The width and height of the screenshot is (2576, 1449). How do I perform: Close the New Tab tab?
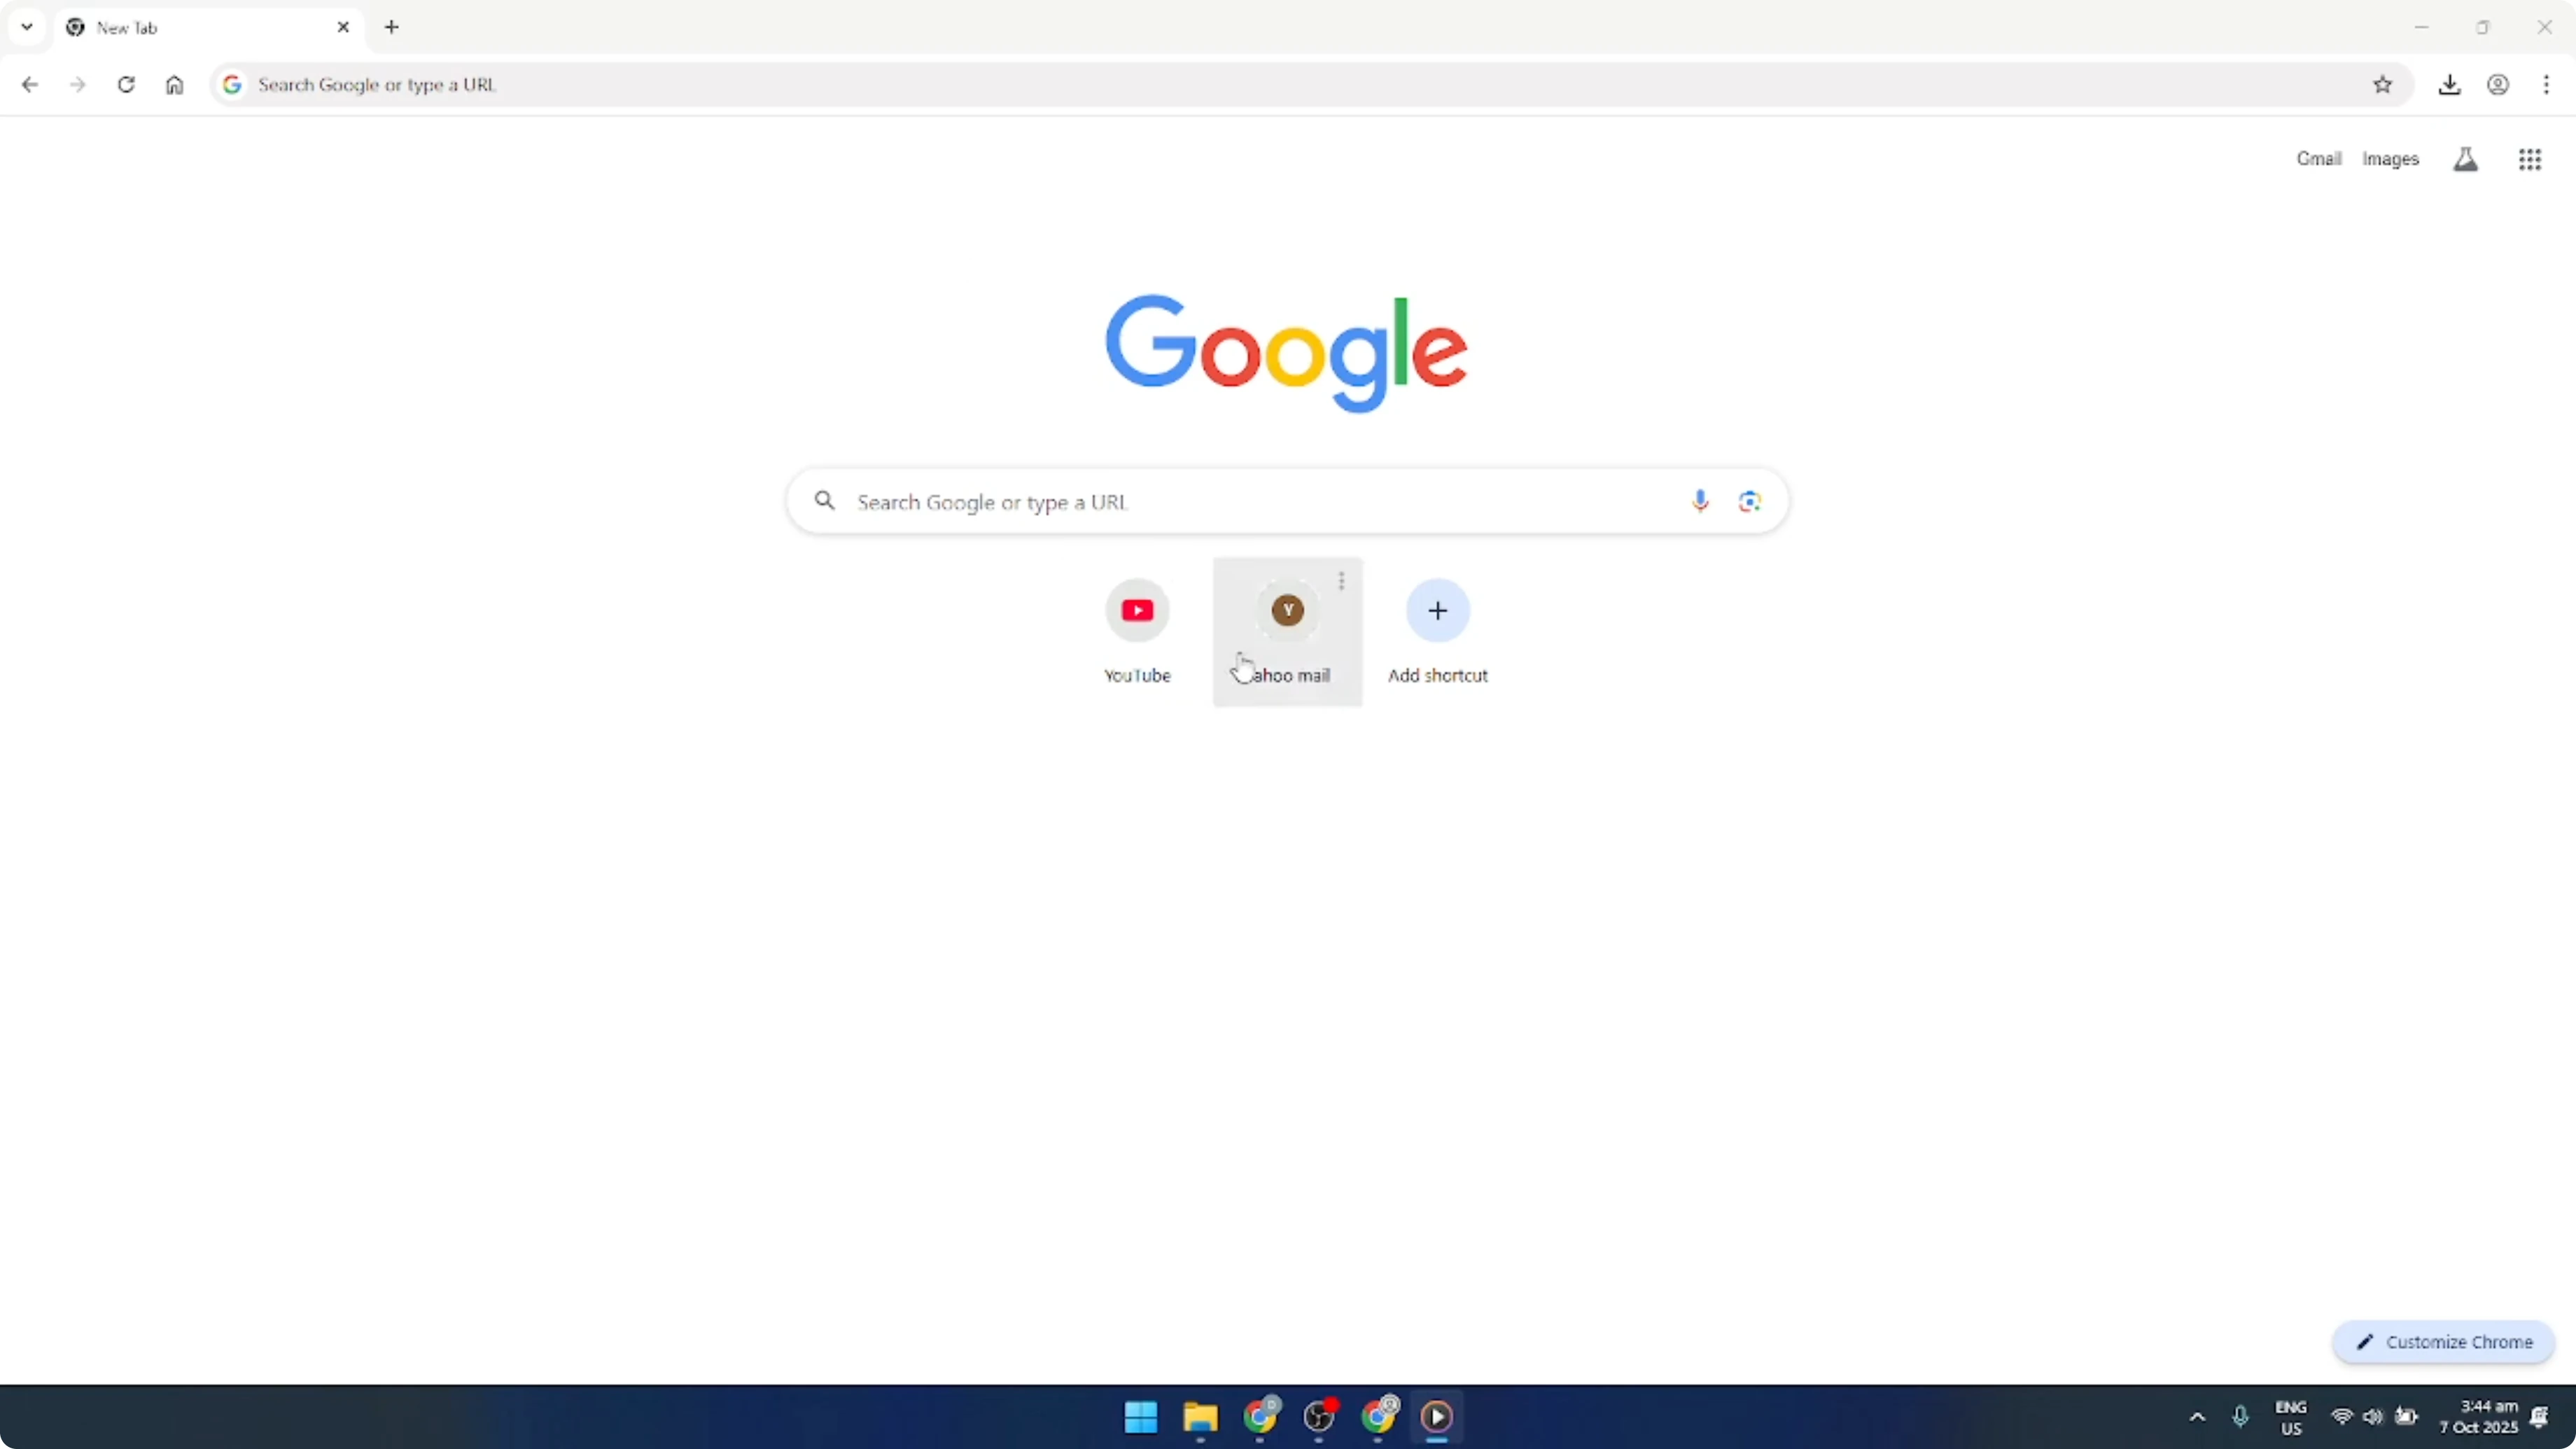[343, 27]
